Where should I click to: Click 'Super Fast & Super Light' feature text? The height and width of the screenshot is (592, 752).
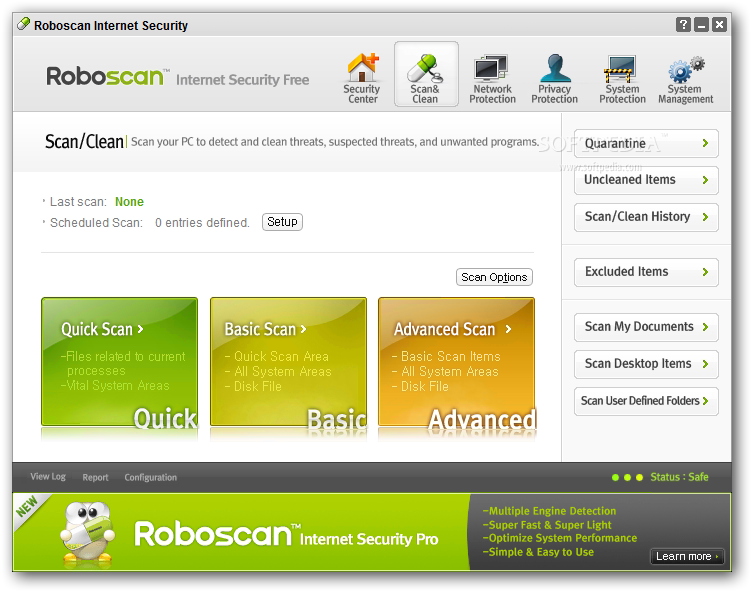pyautogui.click(x=547, y=525)
